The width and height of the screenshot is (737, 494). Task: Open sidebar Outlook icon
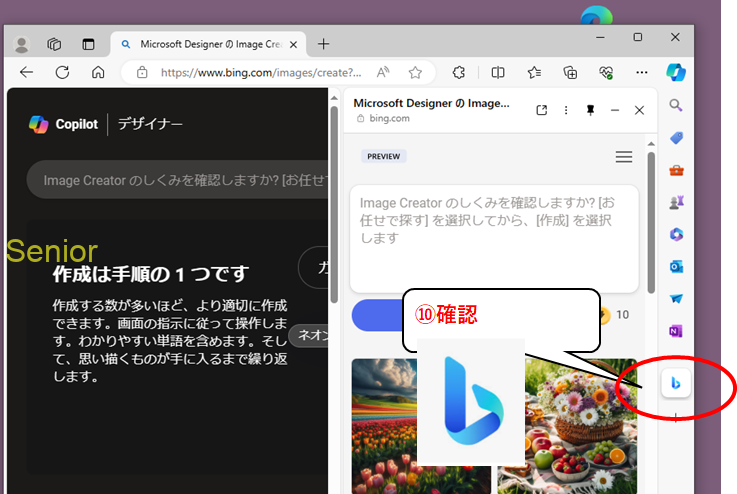(676, 267)
